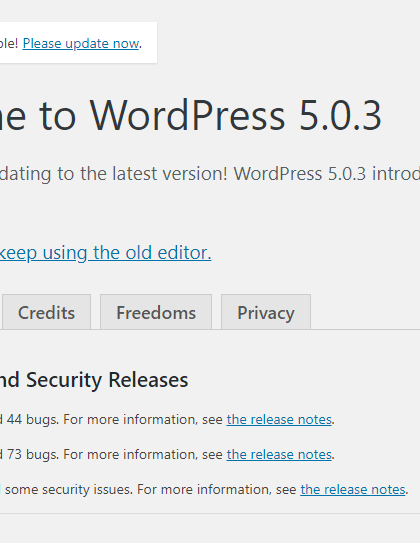
Task: Click the 'WordPress 5.0.3' page heading
Action: click(235, 115)
